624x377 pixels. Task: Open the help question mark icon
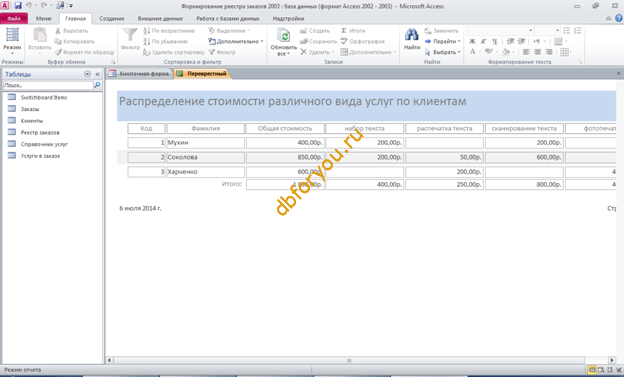(x=619, y=18)
